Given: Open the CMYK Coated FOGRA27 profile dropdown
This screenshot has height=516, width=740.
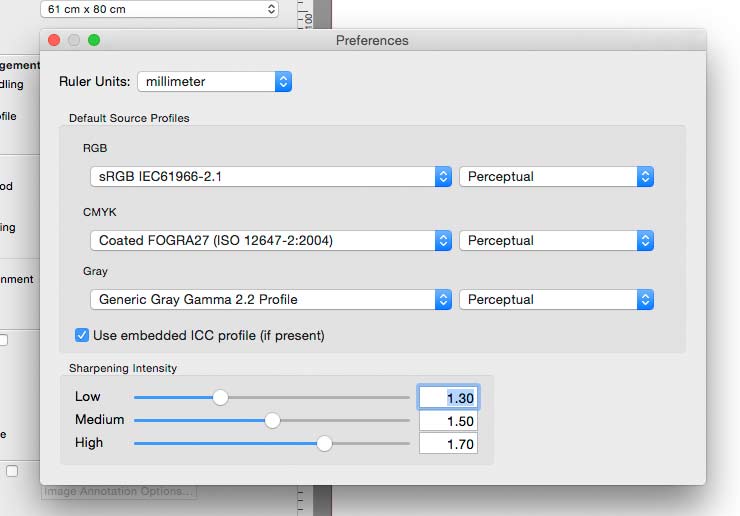Looking at the screenshot, I should [271, 241].
